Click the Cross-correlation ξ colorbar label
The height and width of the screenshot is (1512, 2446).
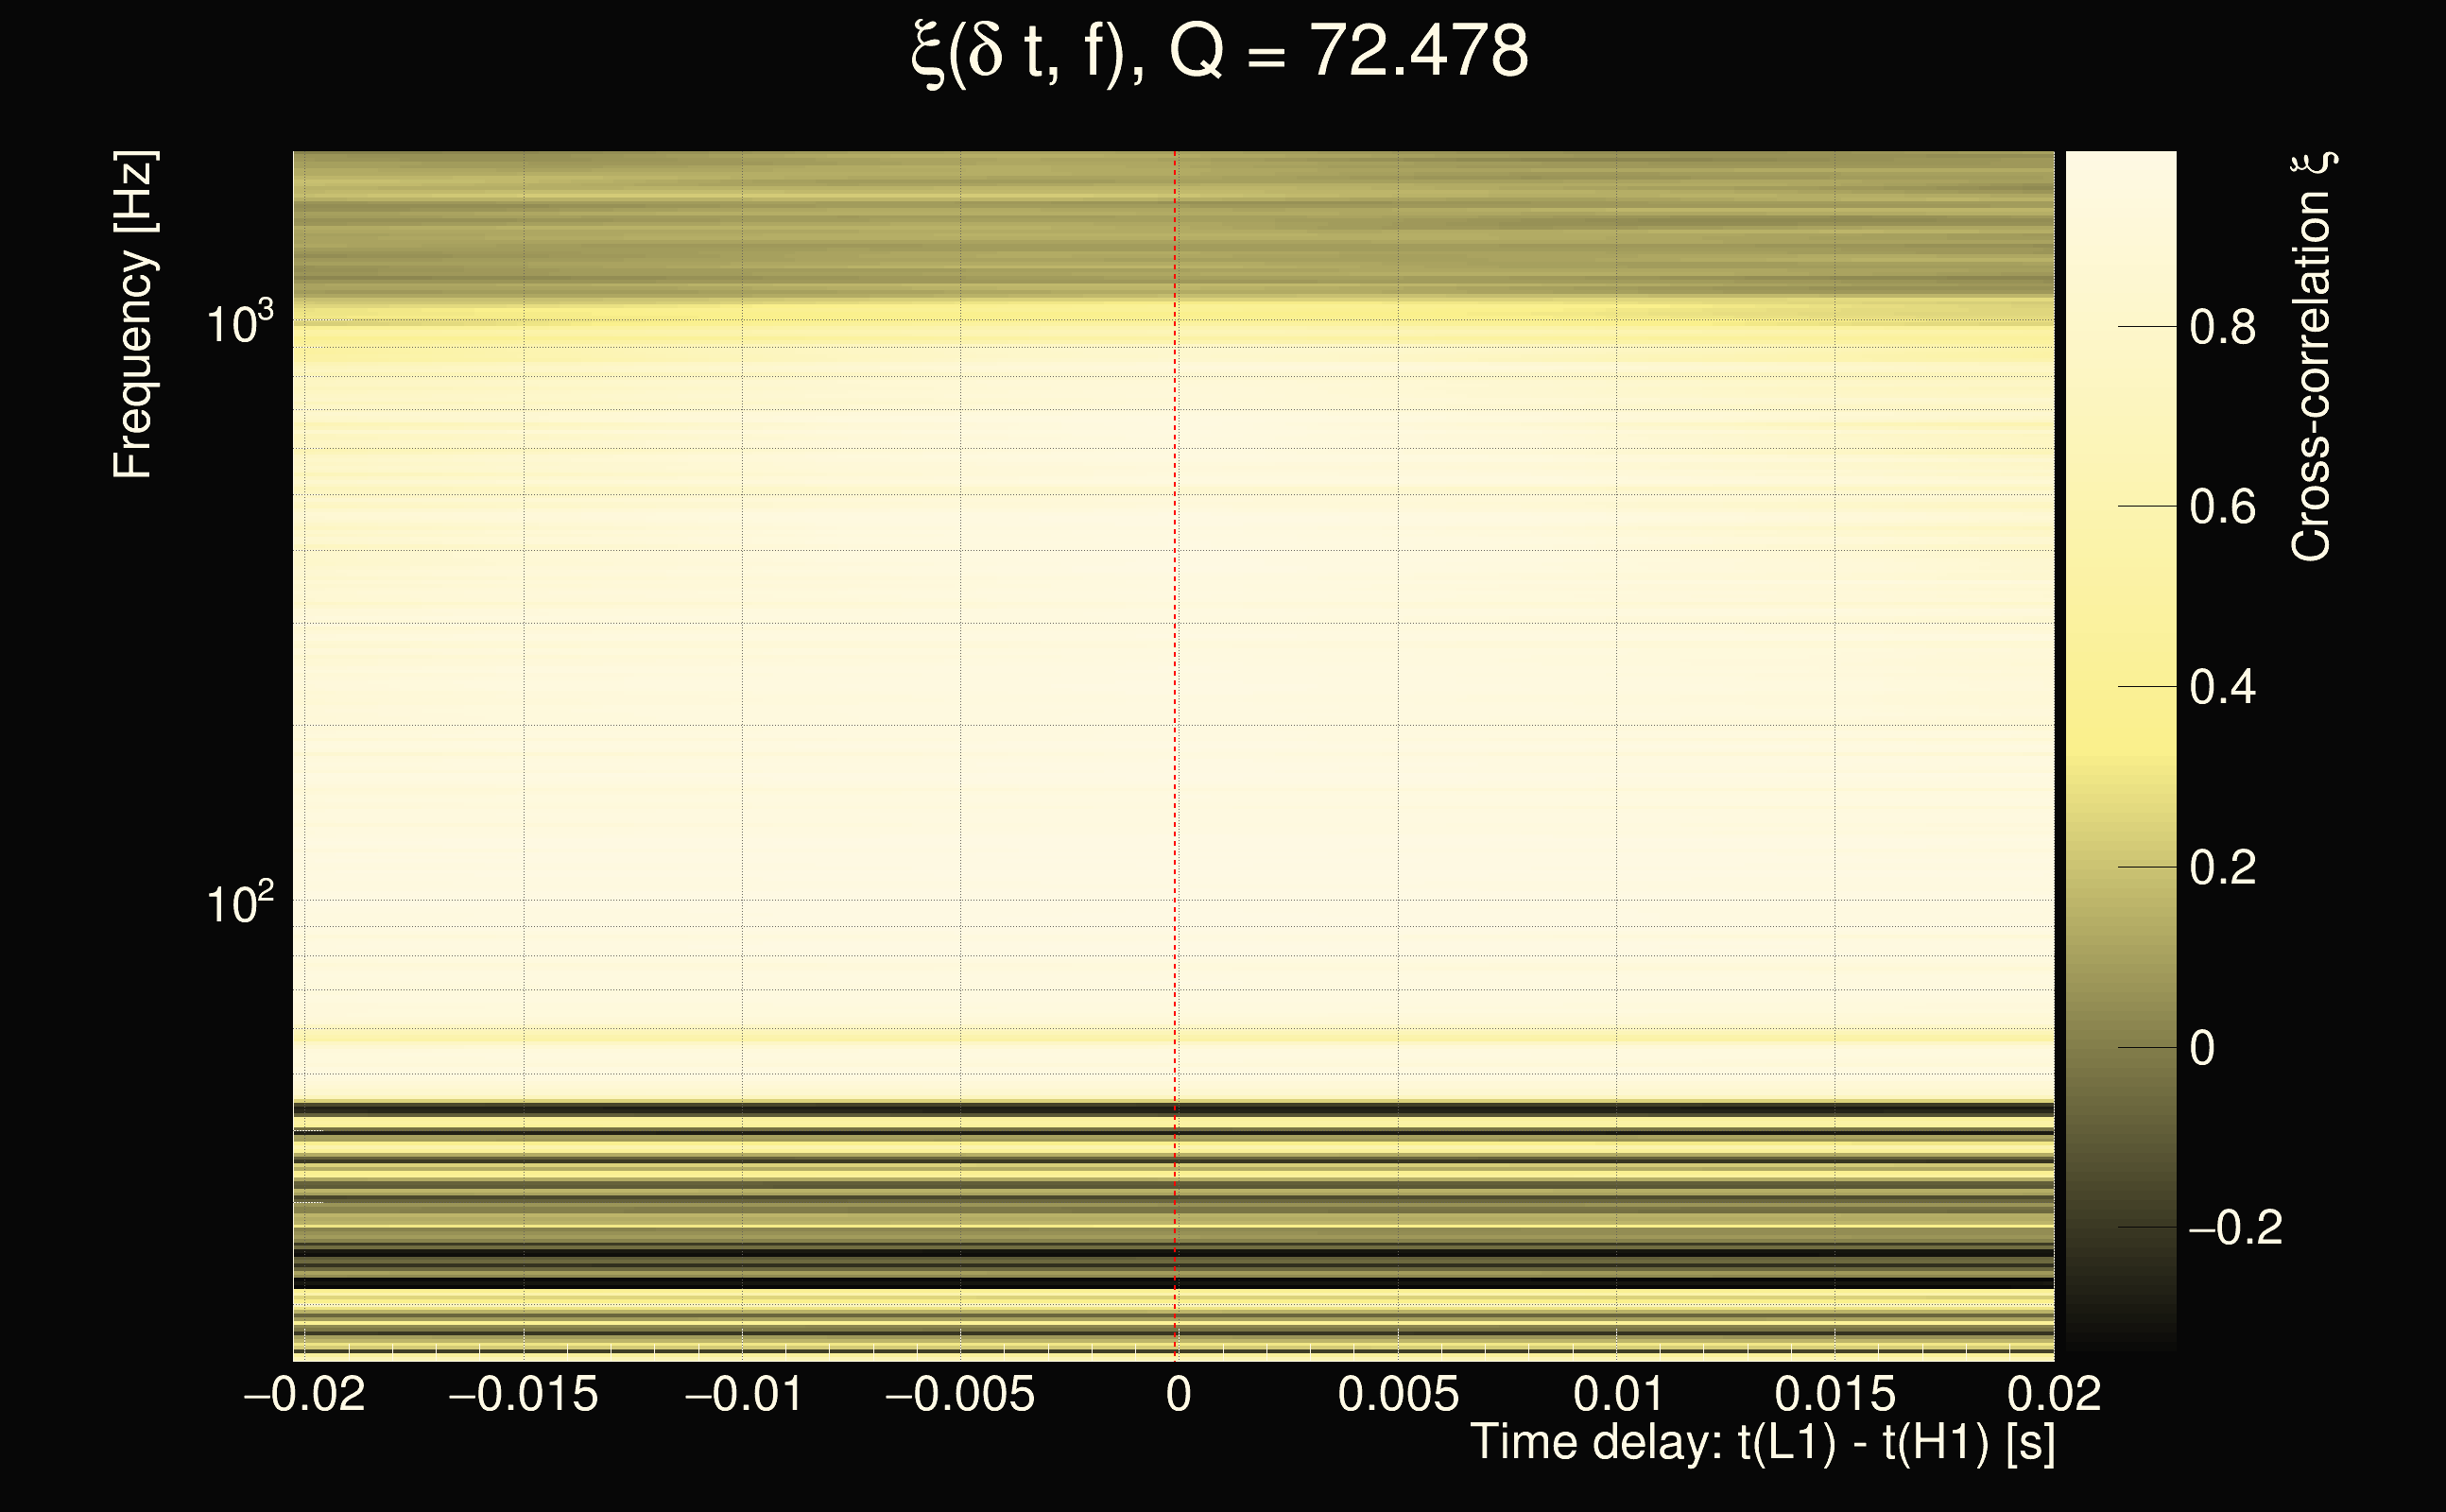(2312, 357)
